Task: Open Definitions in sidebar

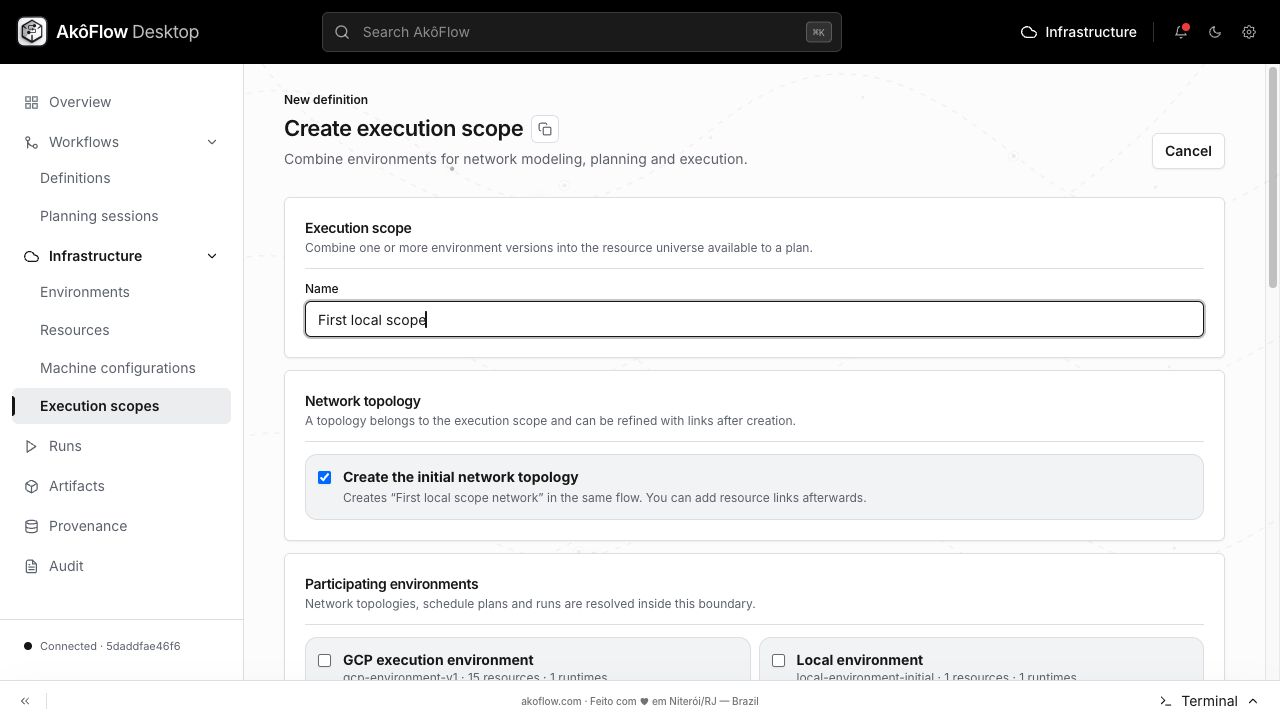Action: (75, 178)
